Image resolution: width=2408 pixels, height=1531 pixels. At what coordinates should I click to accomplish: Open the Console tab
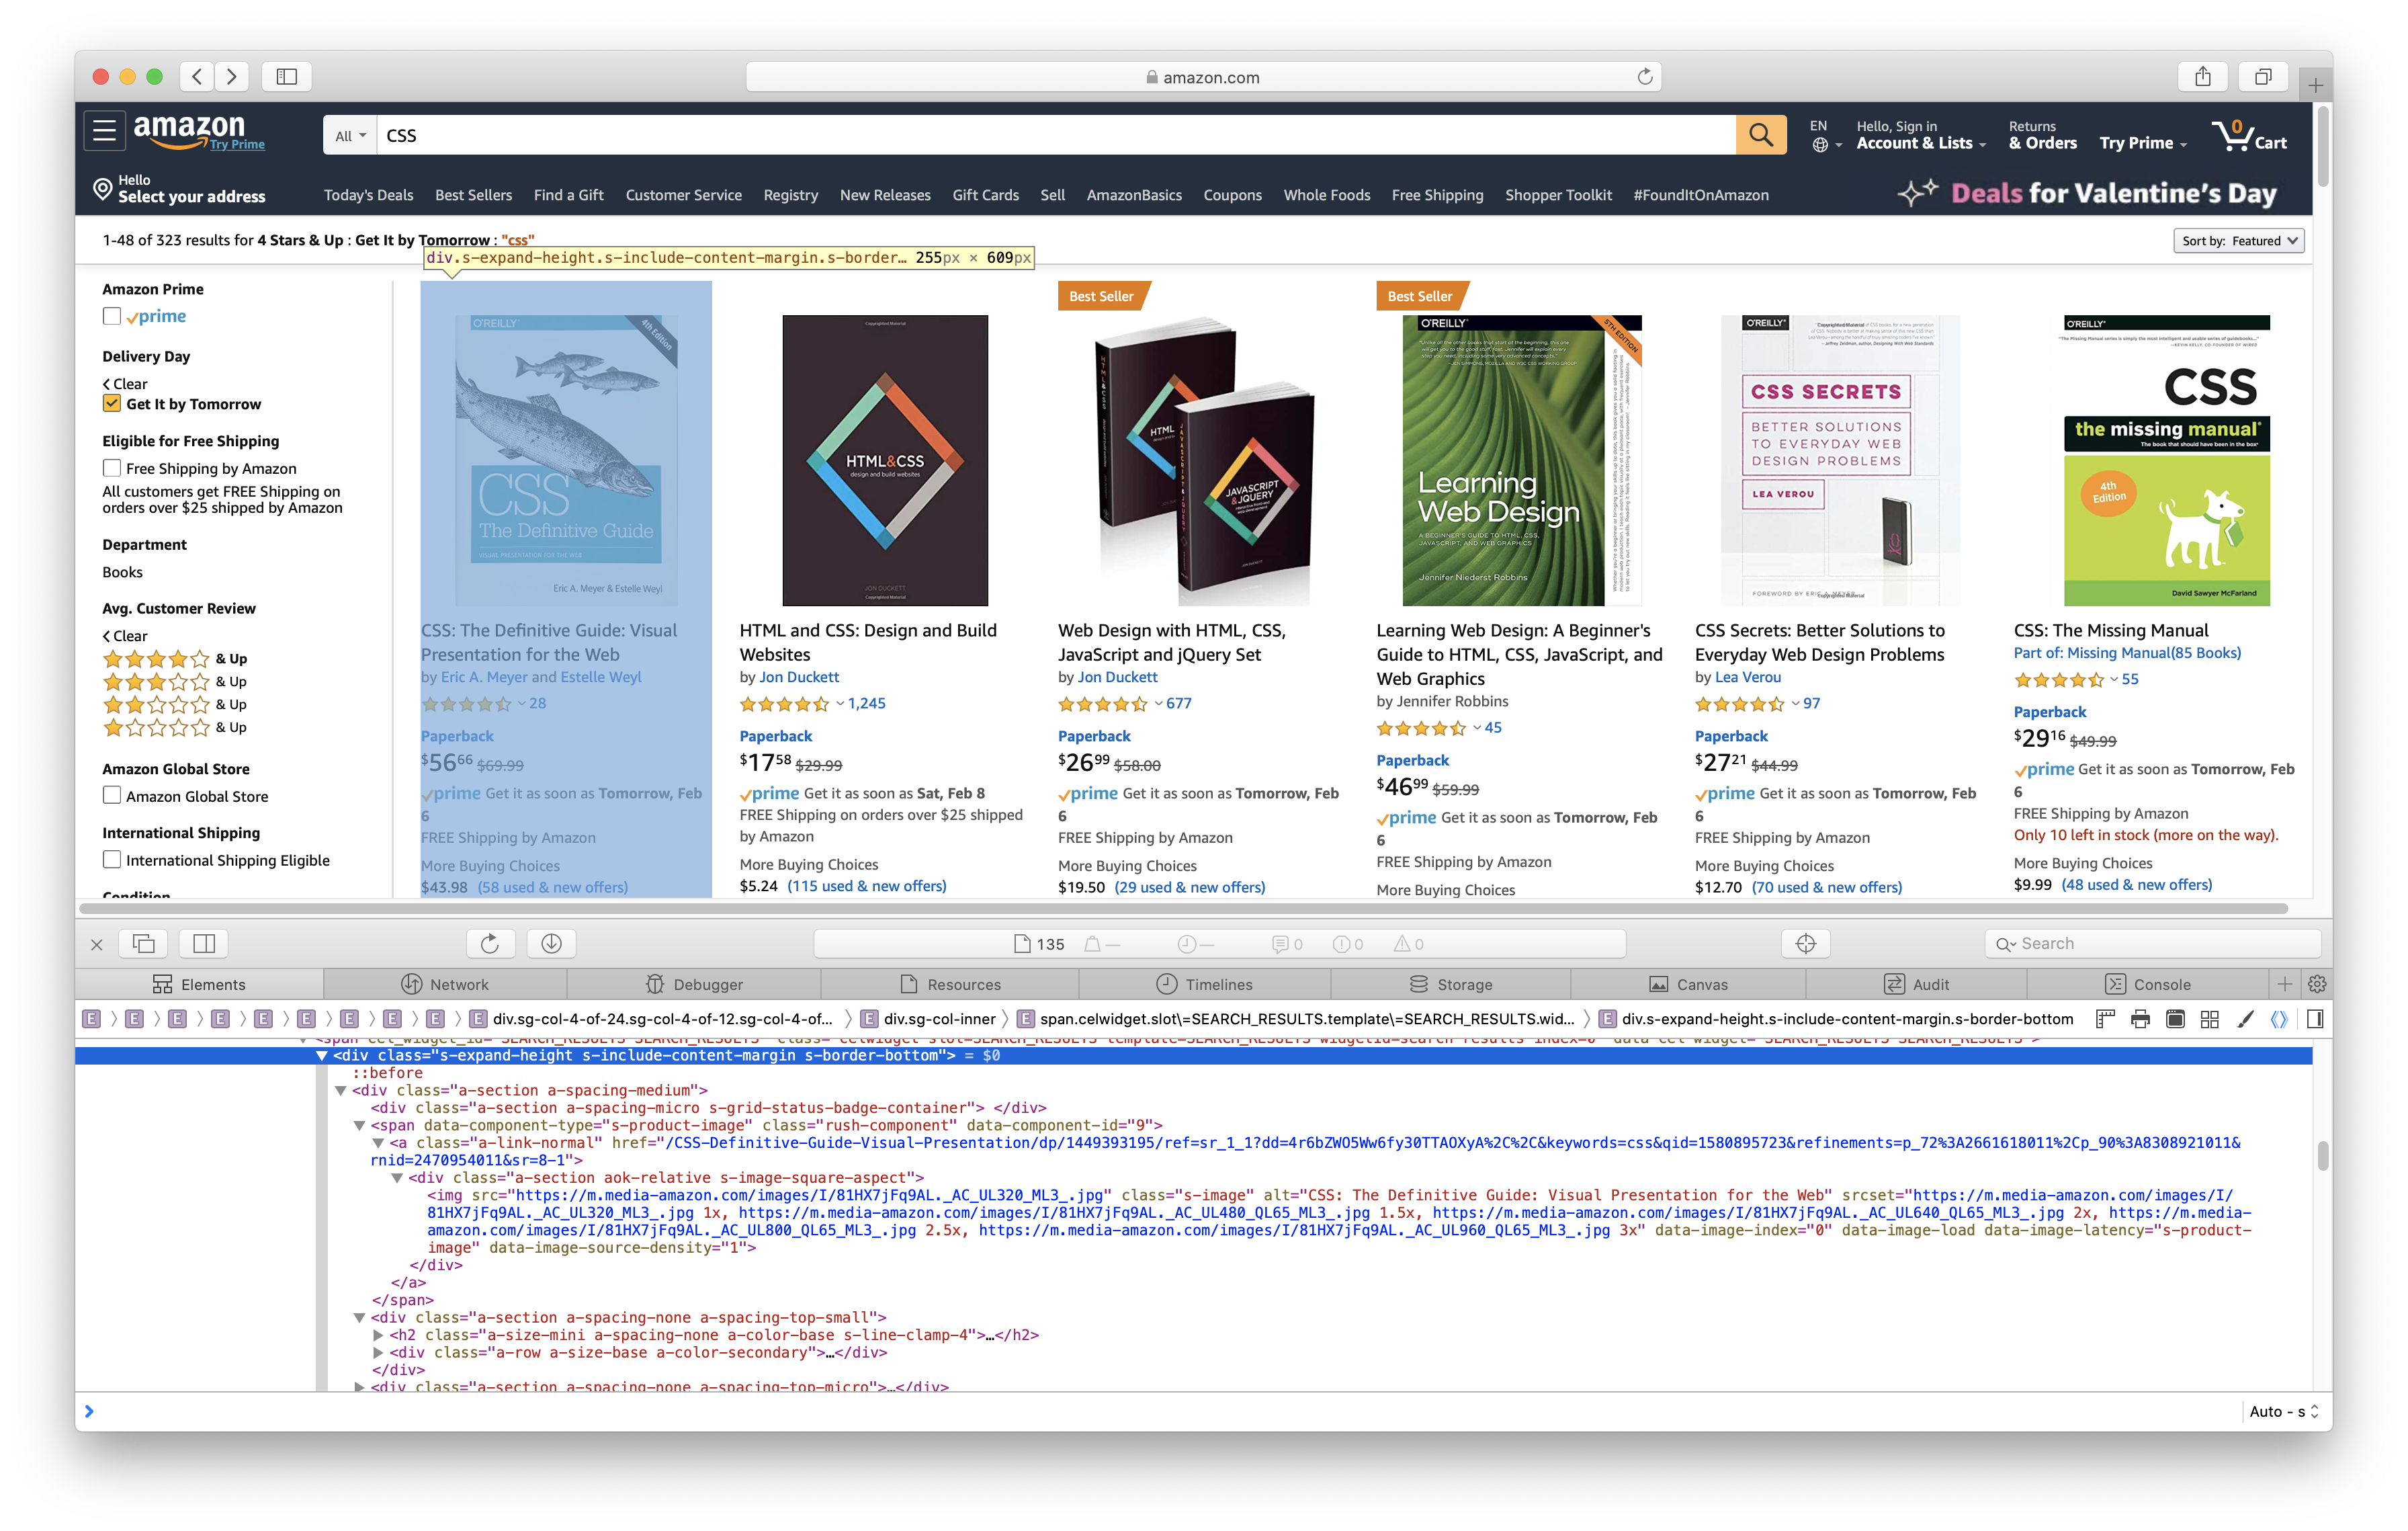click(2147, 984)
